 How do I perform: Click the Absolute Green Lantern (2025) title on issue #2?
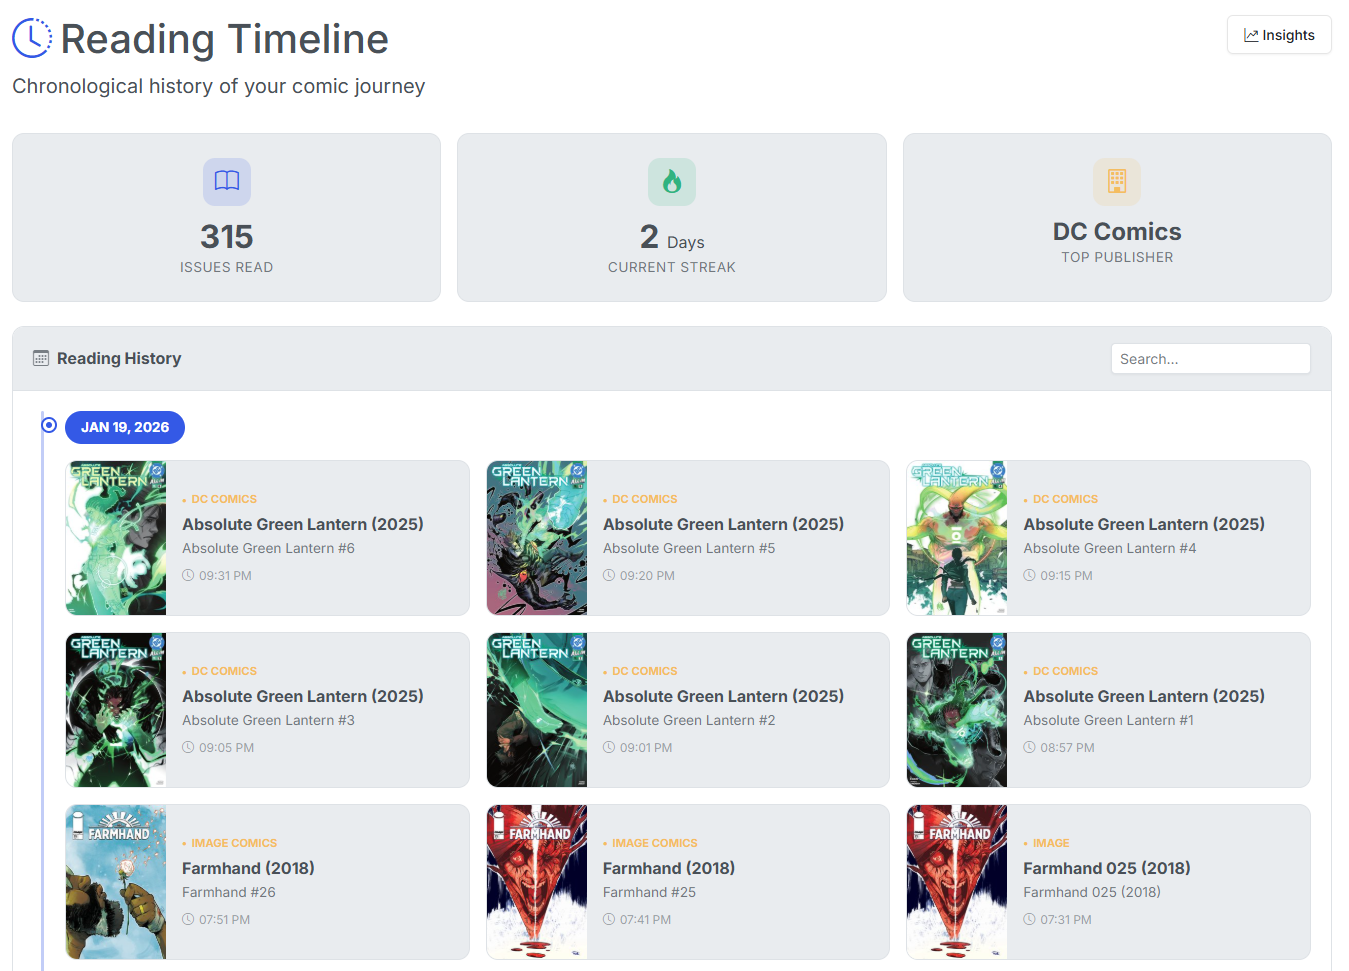pos(723,696)
